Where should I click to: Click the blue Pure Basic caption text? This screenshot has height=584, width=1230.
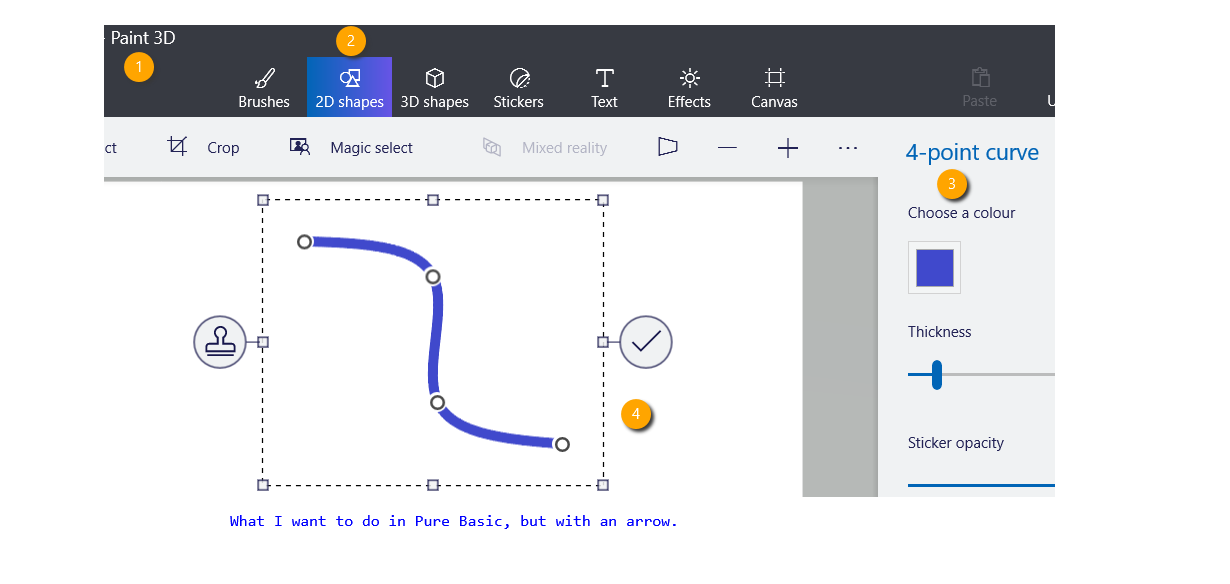[453, 521]
